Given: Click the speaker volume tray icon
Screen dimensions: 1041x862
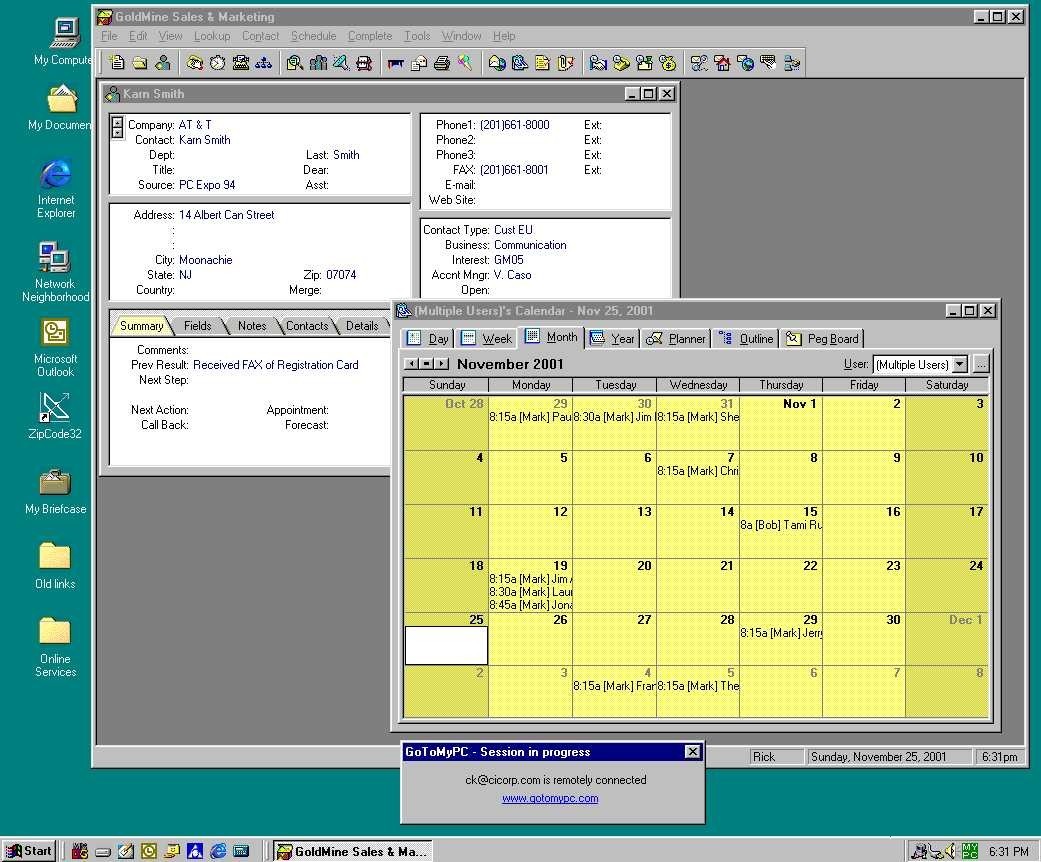Looking at the screenshot, I should click(951, 851).
